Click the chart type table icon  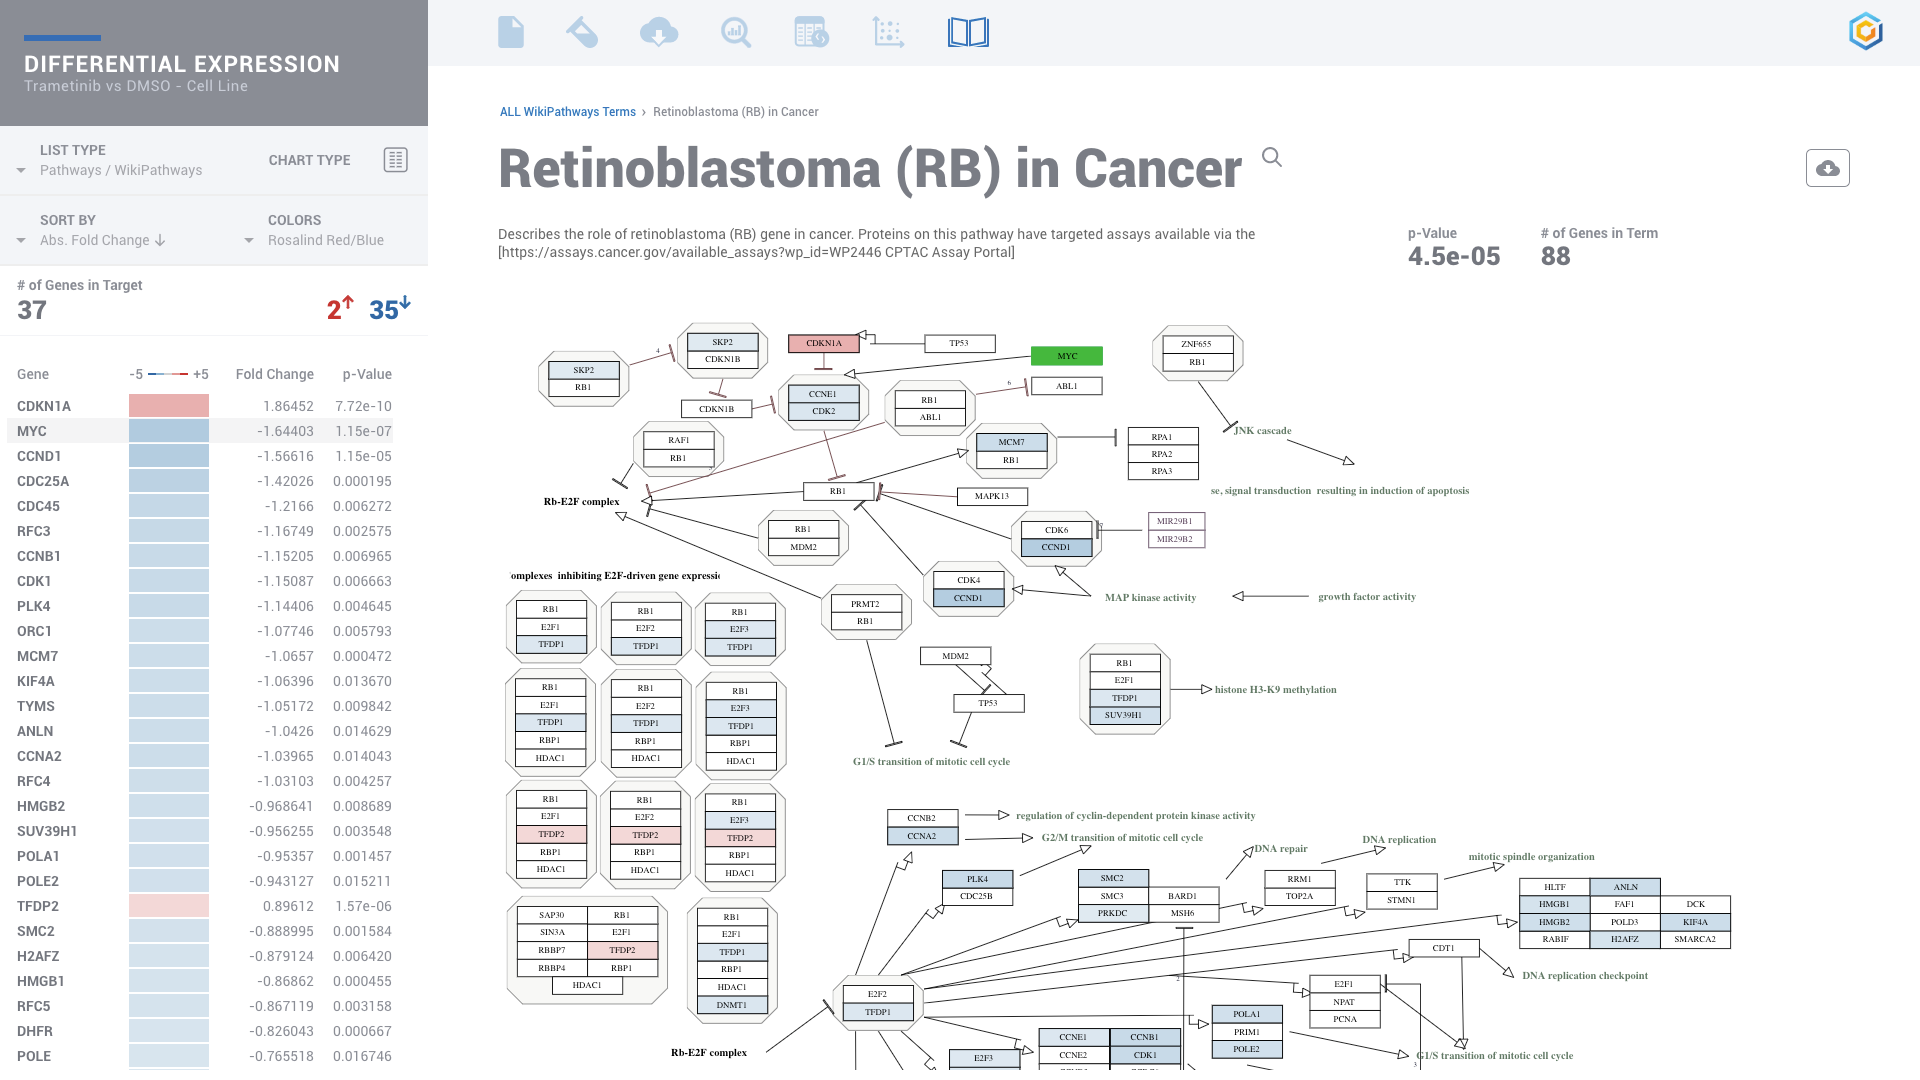point(396,160)
